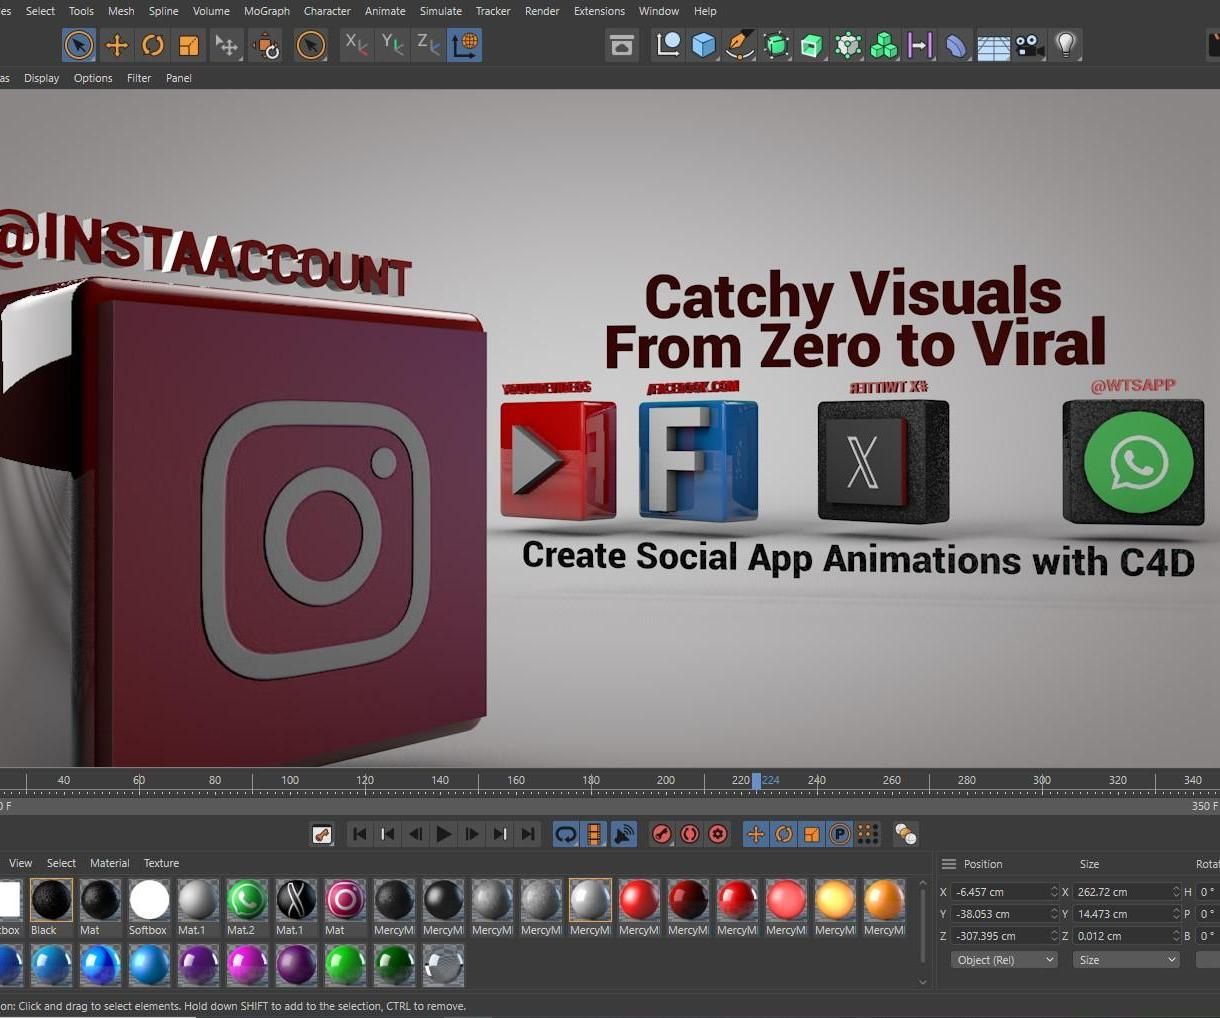Open the Extensions menu
The image size is (1220, 1018).
(599, 11)
